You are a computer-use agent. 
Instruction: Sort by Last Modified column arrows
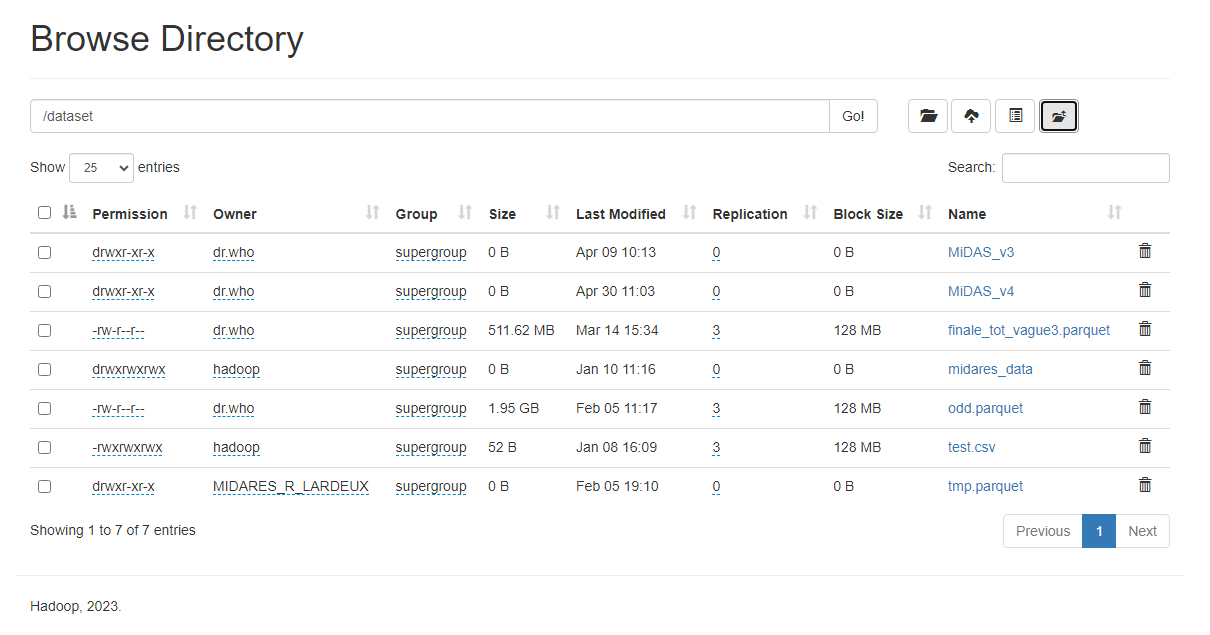689,213
